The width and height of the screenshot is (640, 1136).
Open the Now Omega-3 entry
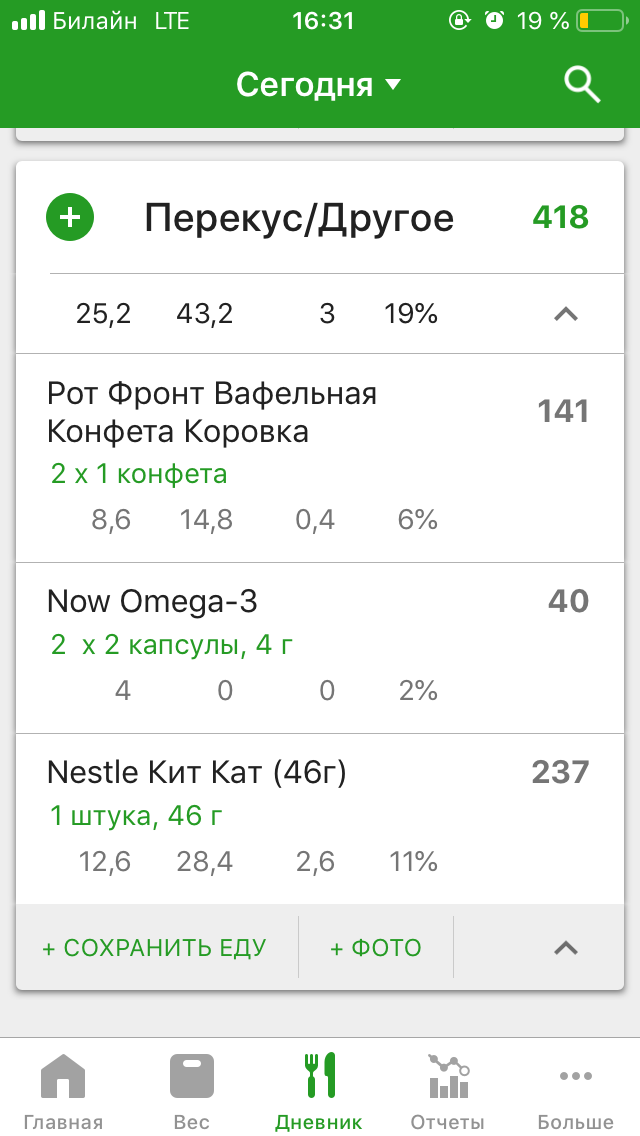(152, 601)
